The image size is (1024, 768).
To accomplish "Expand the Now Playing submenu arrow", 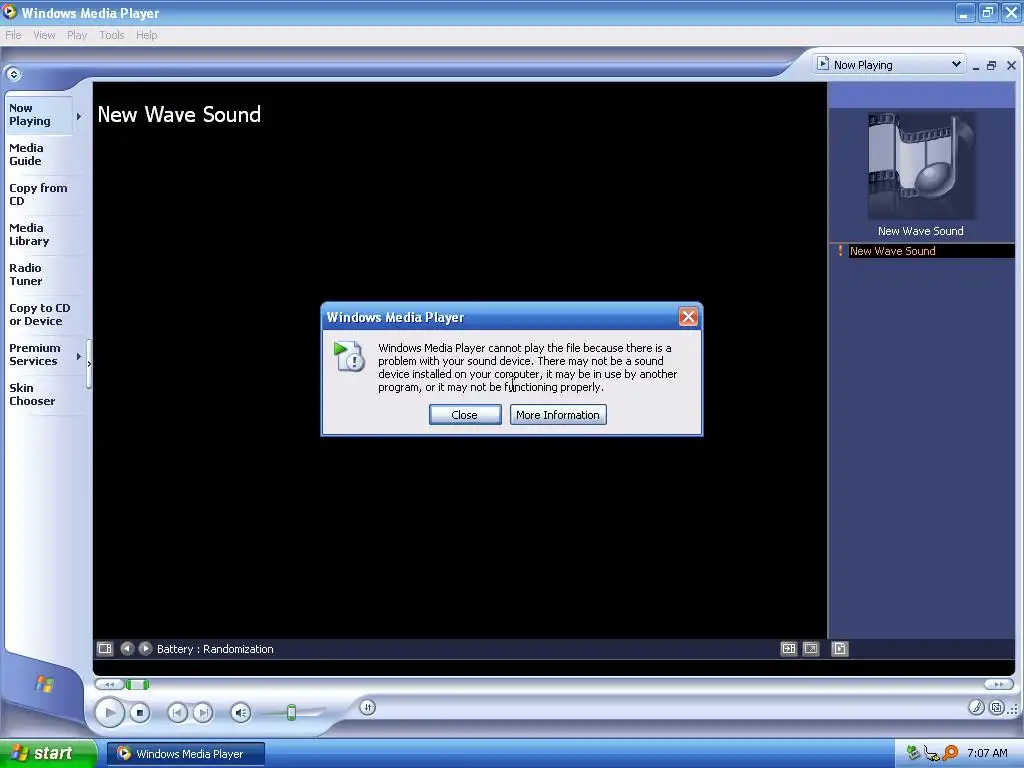I will [78, 116].
